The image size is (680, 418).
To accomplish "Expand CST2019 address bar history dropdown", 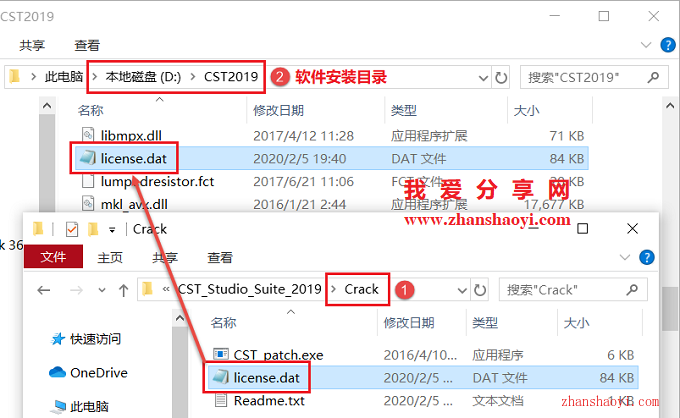I will click(x=483, y=78).
